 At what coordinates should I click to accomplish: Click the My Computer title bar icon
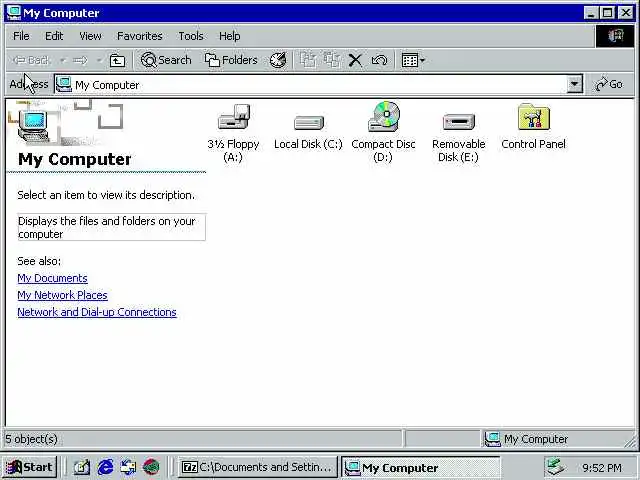click(13, 13)
